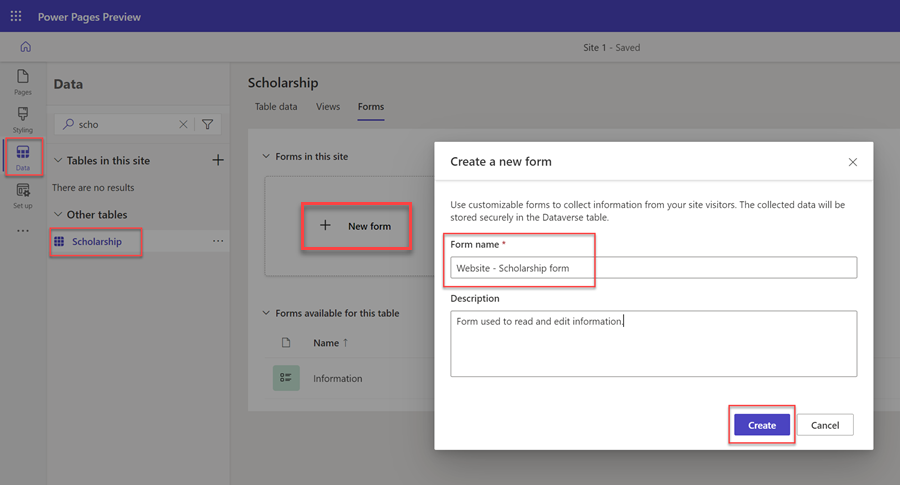Add a new table with plus icon
This screenshot has height=485, width=900.
[x=218, y=160]
